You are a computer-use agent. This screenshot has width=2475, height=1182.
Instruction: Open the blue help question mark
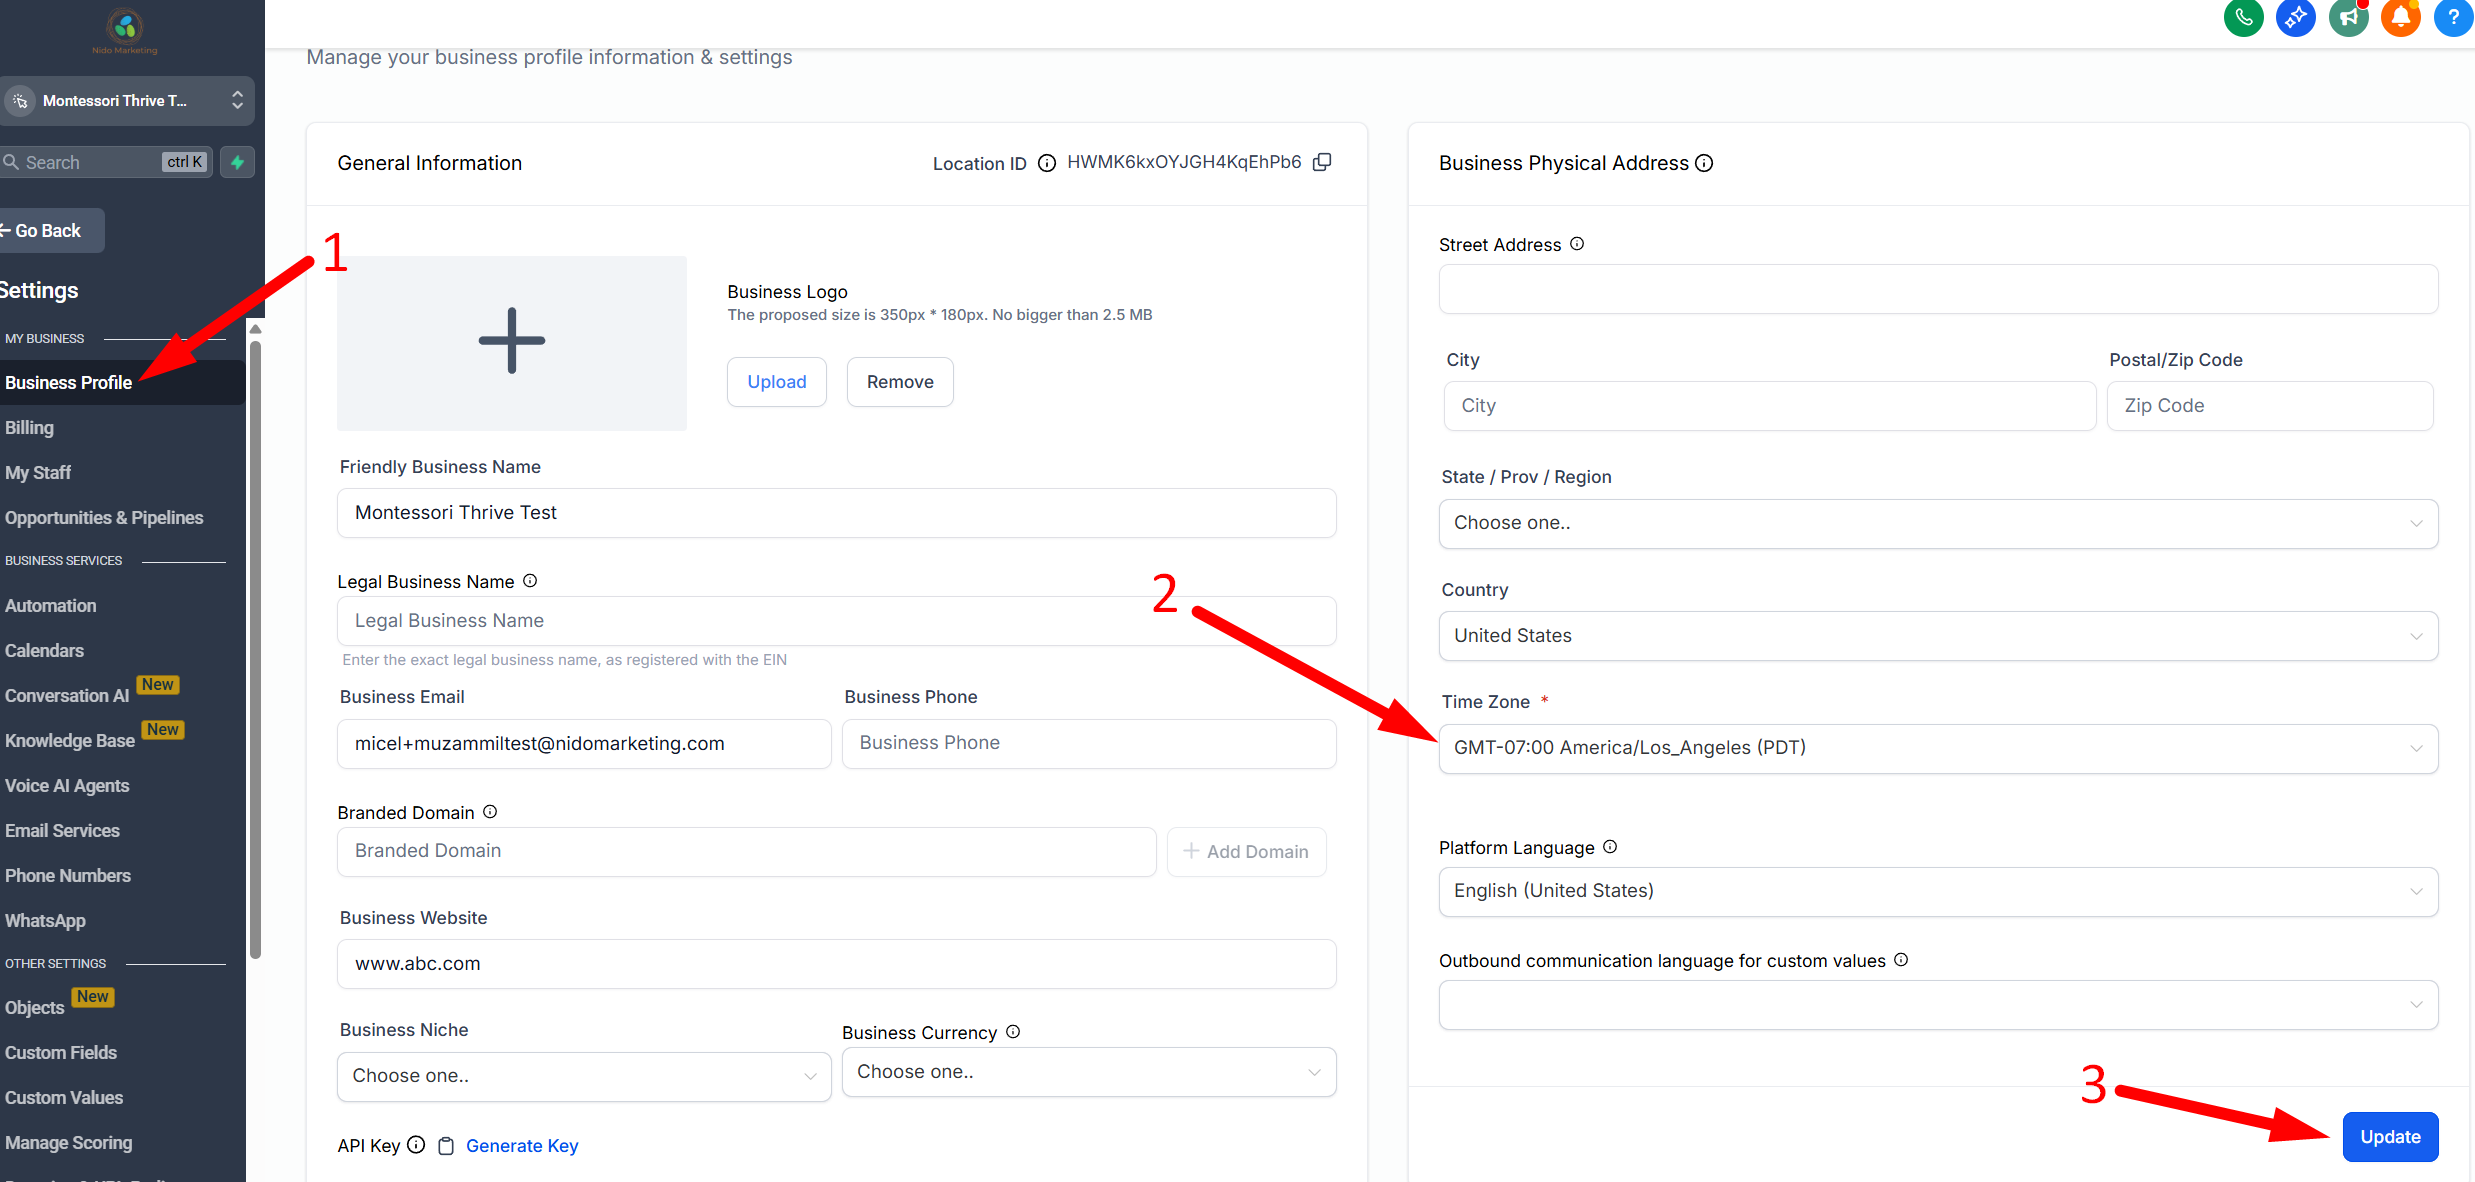coord(2453,17)
